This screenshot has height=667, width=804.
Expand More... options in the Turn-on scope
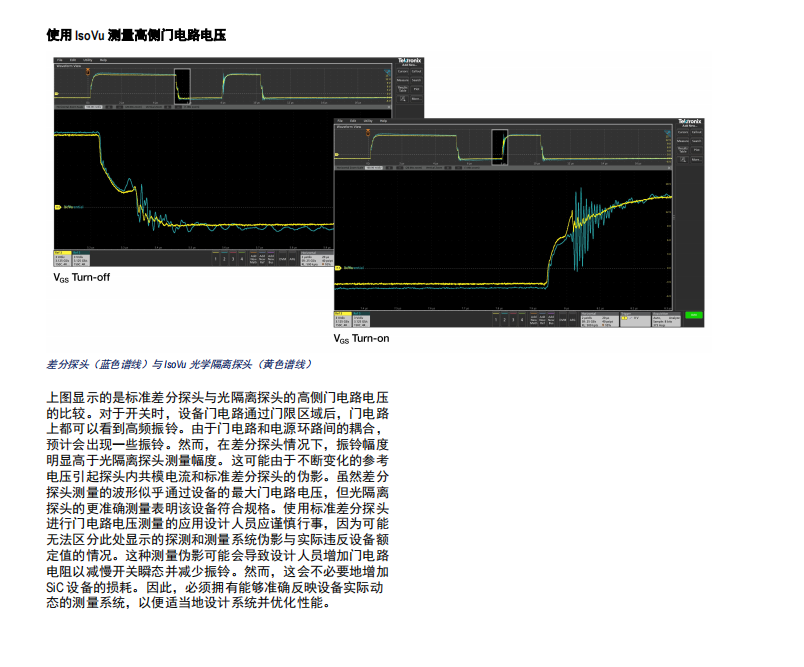coord(696,159)
